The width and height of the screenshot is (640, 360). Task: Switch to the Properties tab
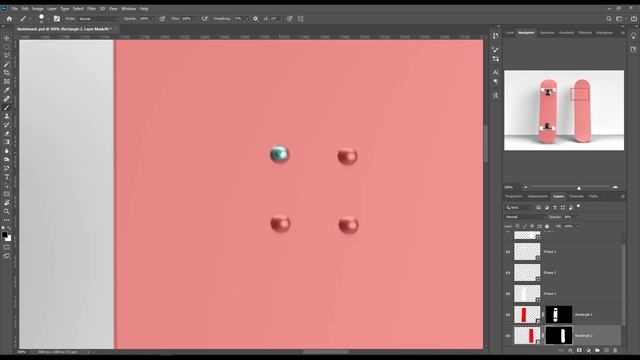coord(514,196)
